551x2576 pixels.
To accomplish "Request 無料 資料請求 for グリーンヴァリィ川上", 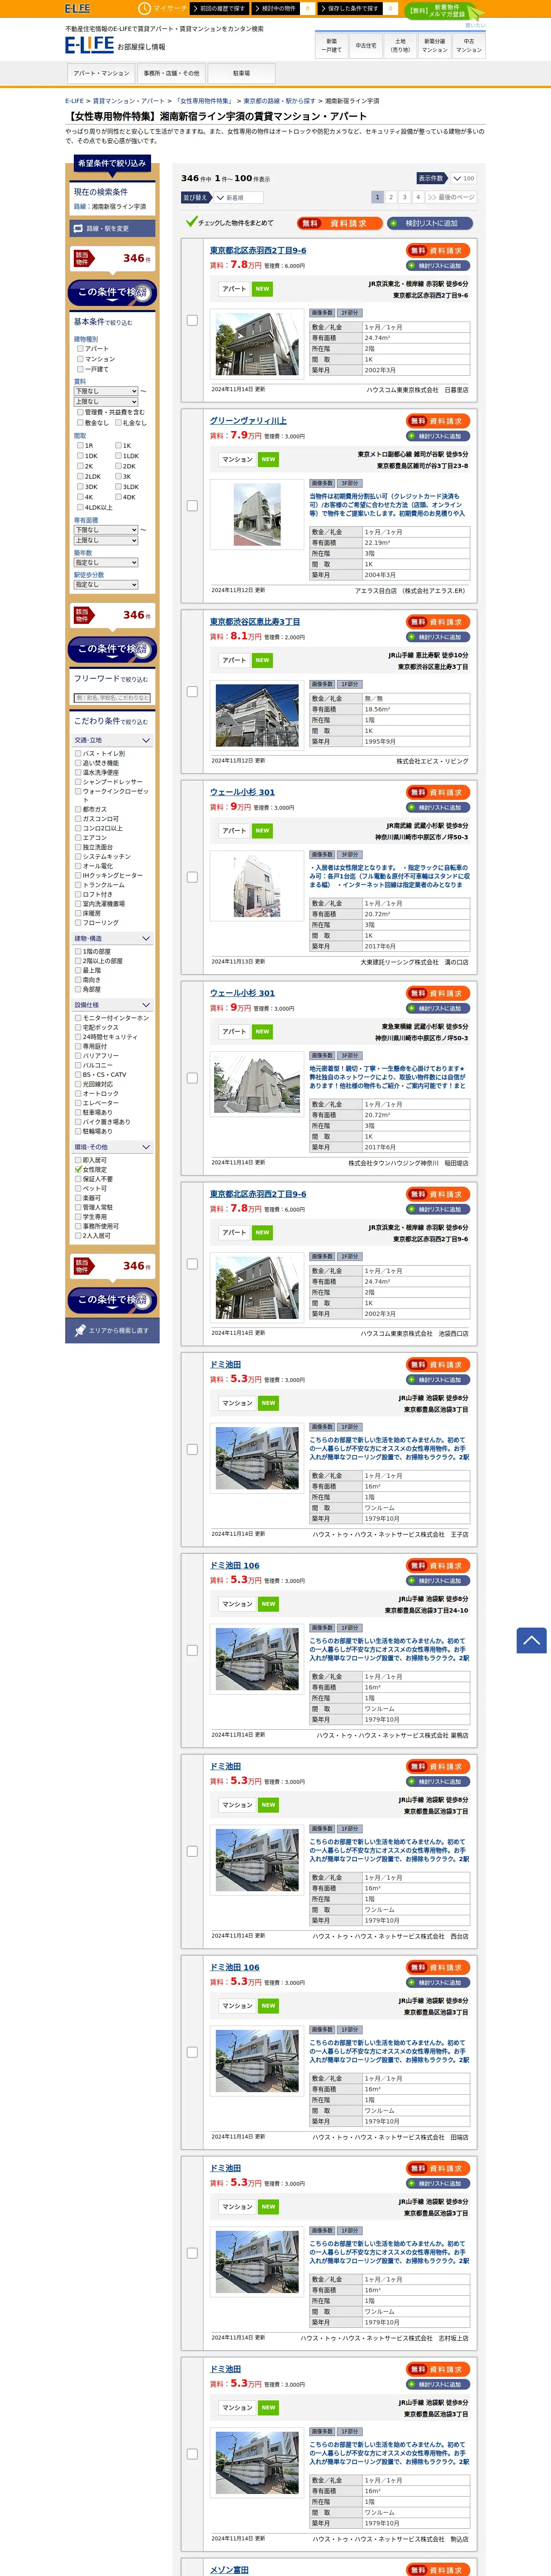I will (438, 421).
